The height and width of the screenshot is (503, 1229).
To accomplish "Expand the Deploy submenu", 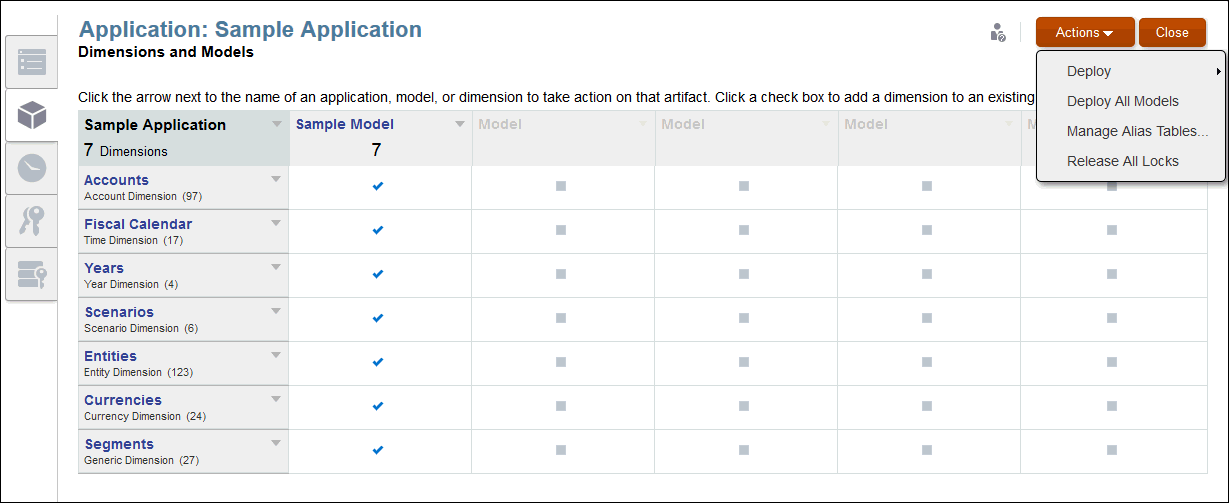I will point(1130,71).
